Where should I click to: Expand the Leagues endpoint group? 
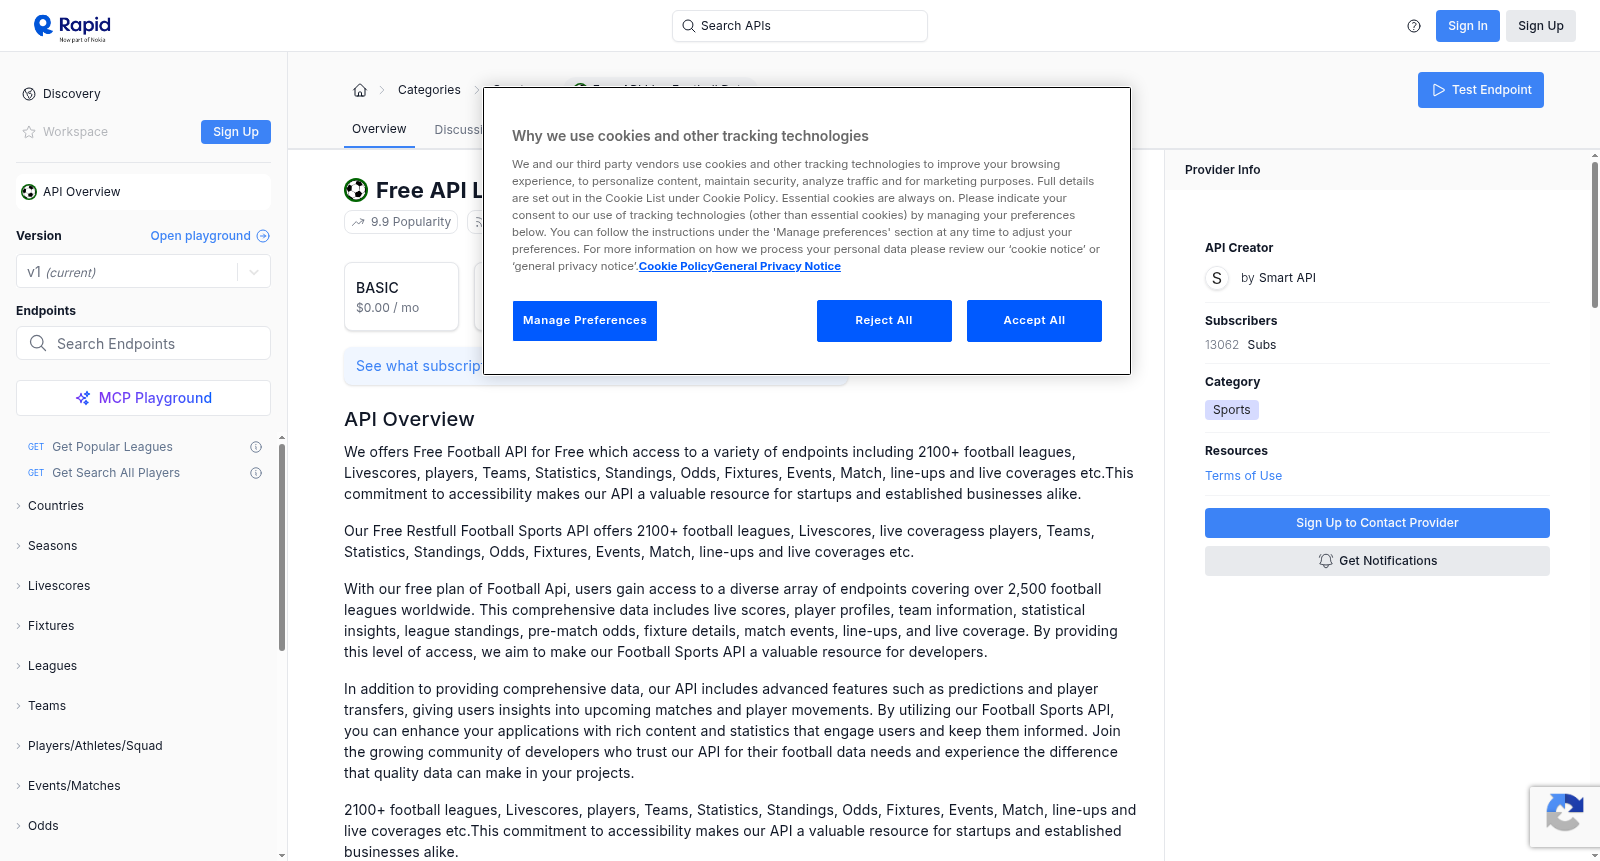click(52, 666)
